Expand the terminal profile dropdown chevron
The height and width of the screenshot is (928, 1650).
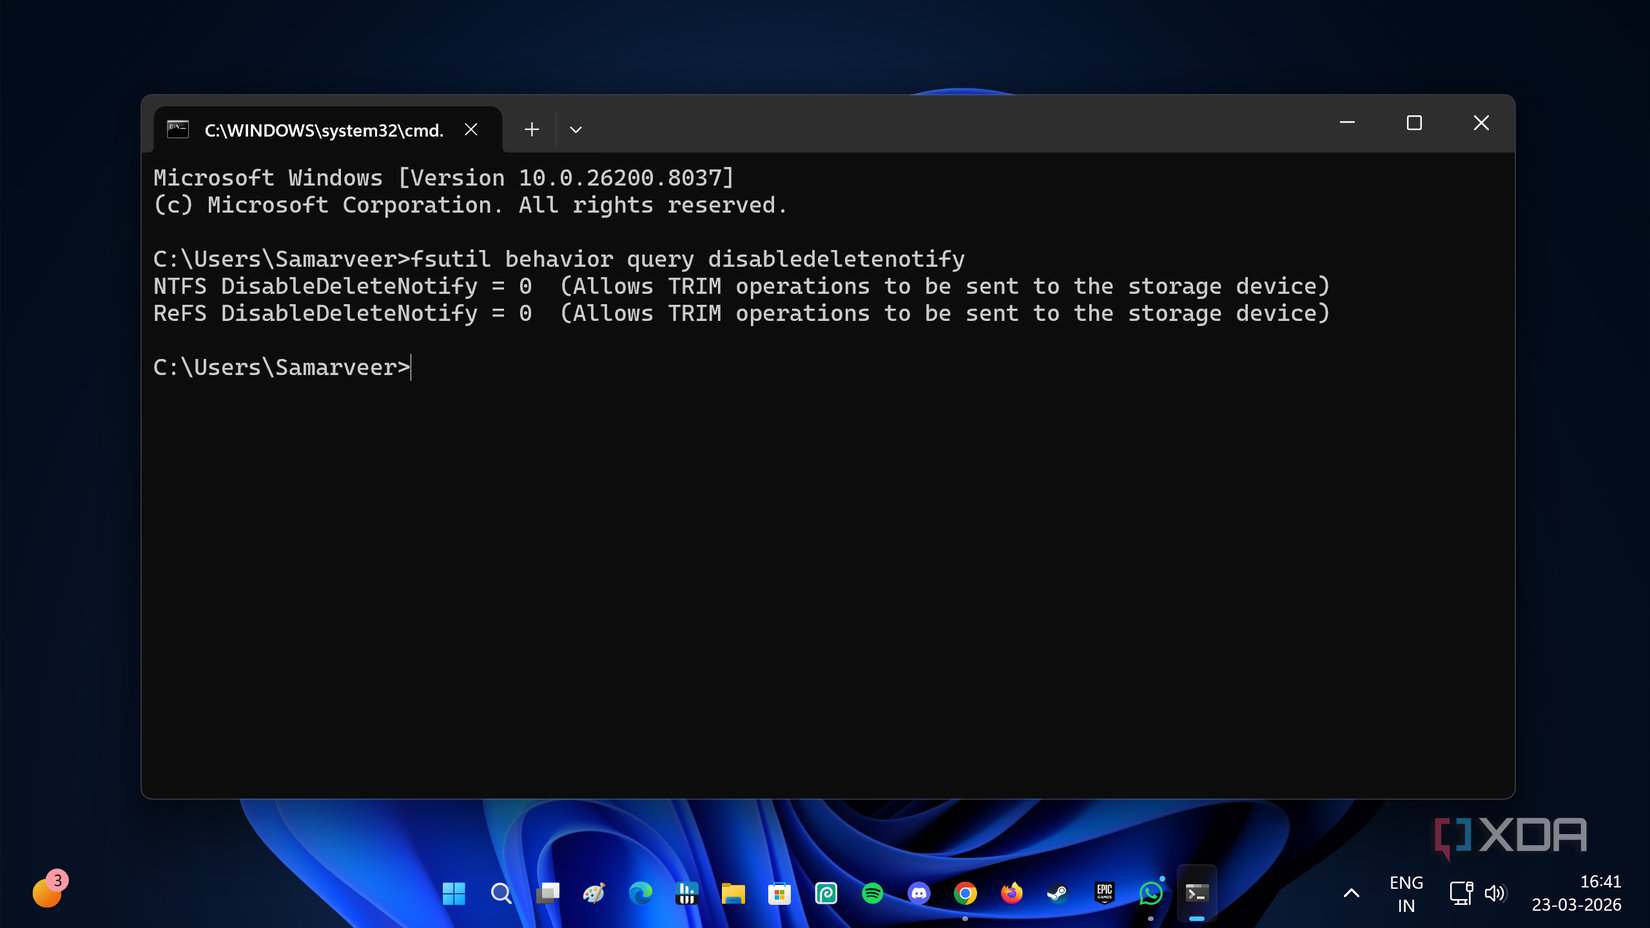tap(575, 129)
